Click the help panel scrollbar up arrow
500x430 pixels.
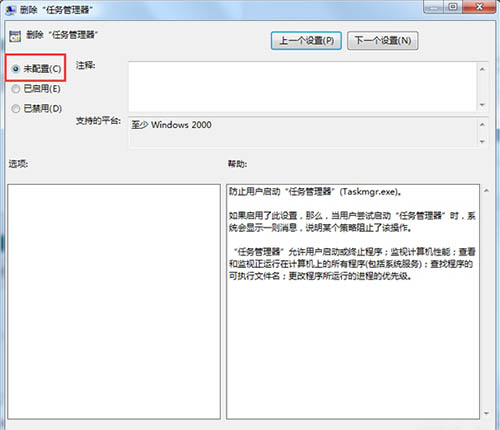pyautogui.click(x=486, y=191)
